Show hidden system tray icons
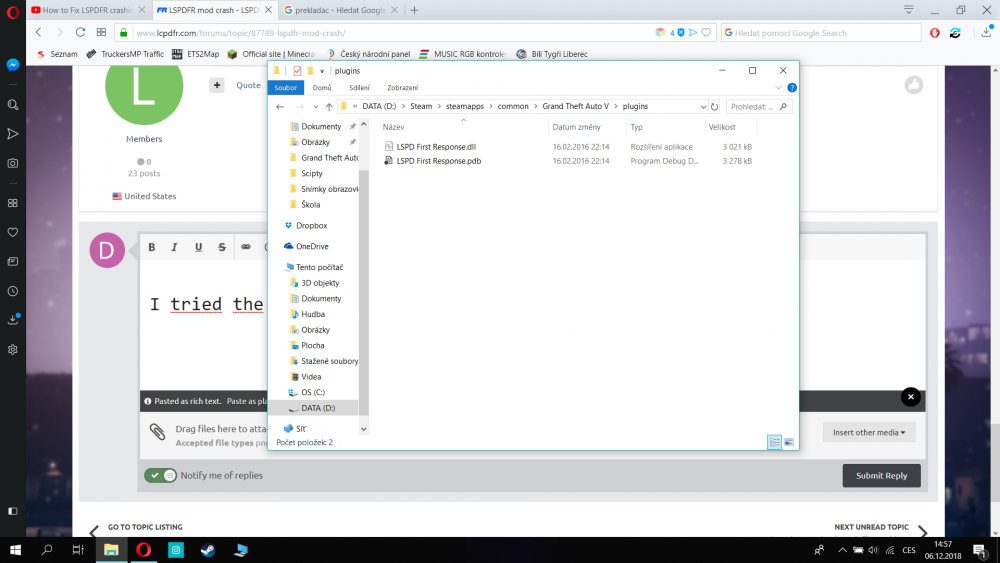Screen dimensions: 1000x563 tap(842, 550)
